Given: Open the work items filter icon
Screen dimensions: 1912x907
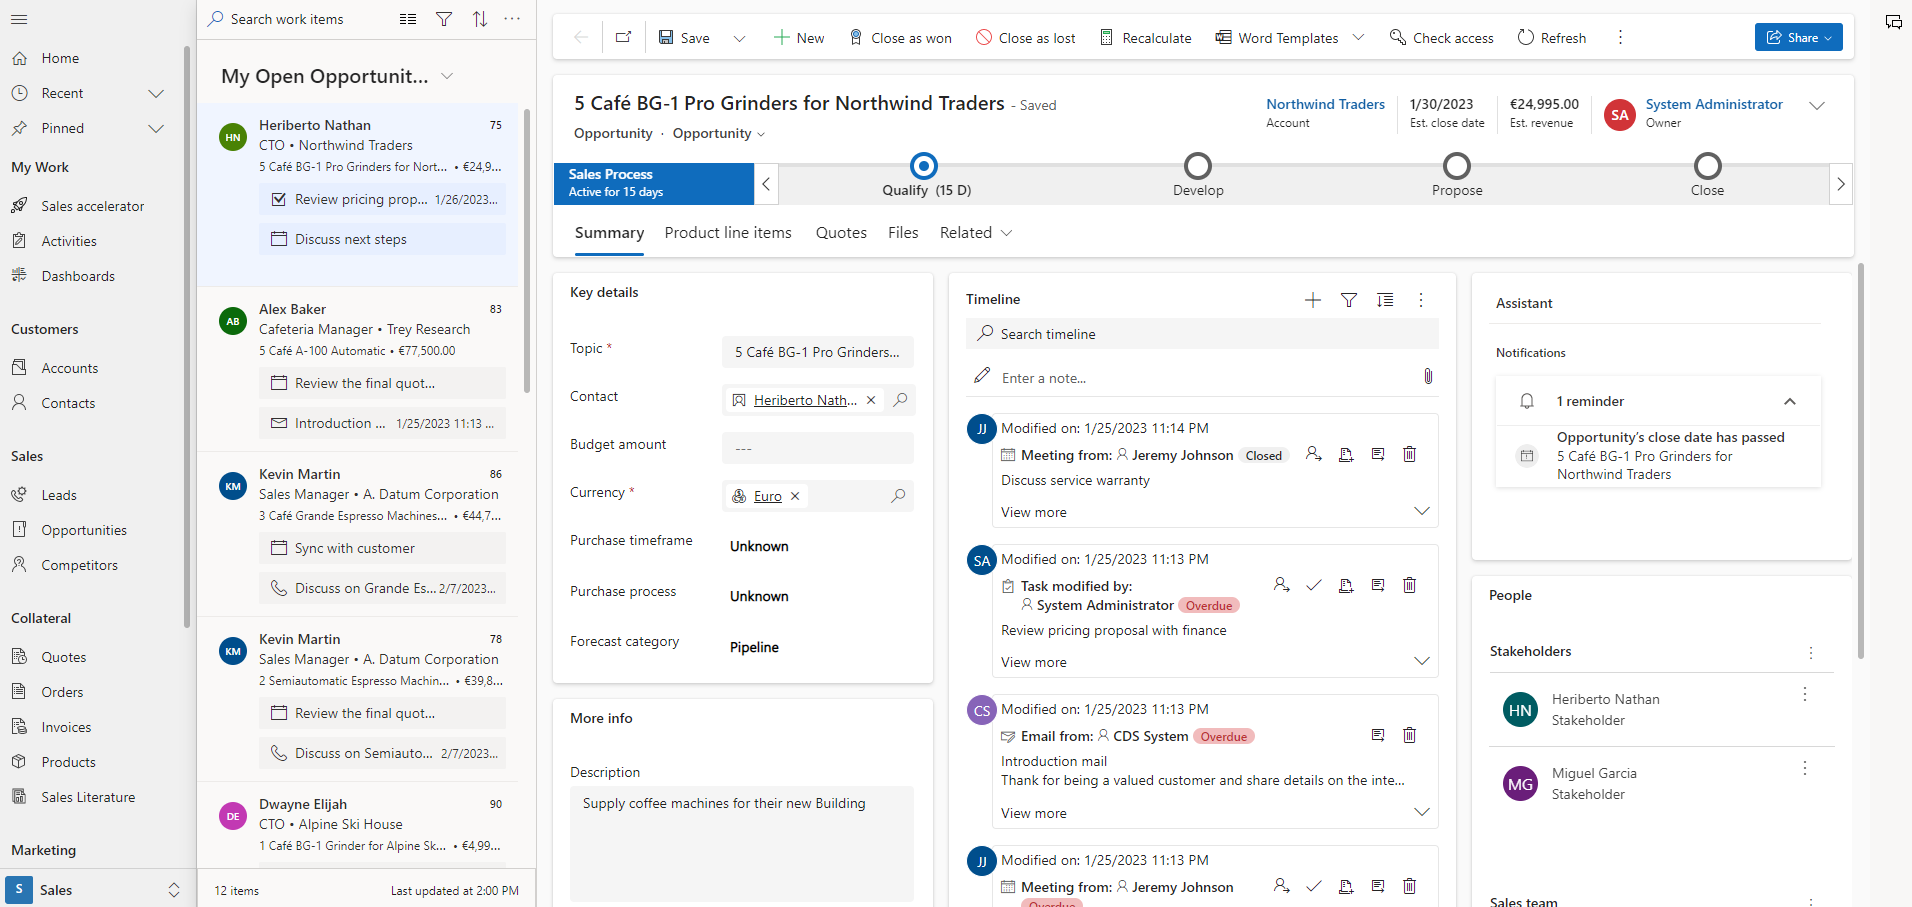Looking at the screenshot, I should 444,19.
